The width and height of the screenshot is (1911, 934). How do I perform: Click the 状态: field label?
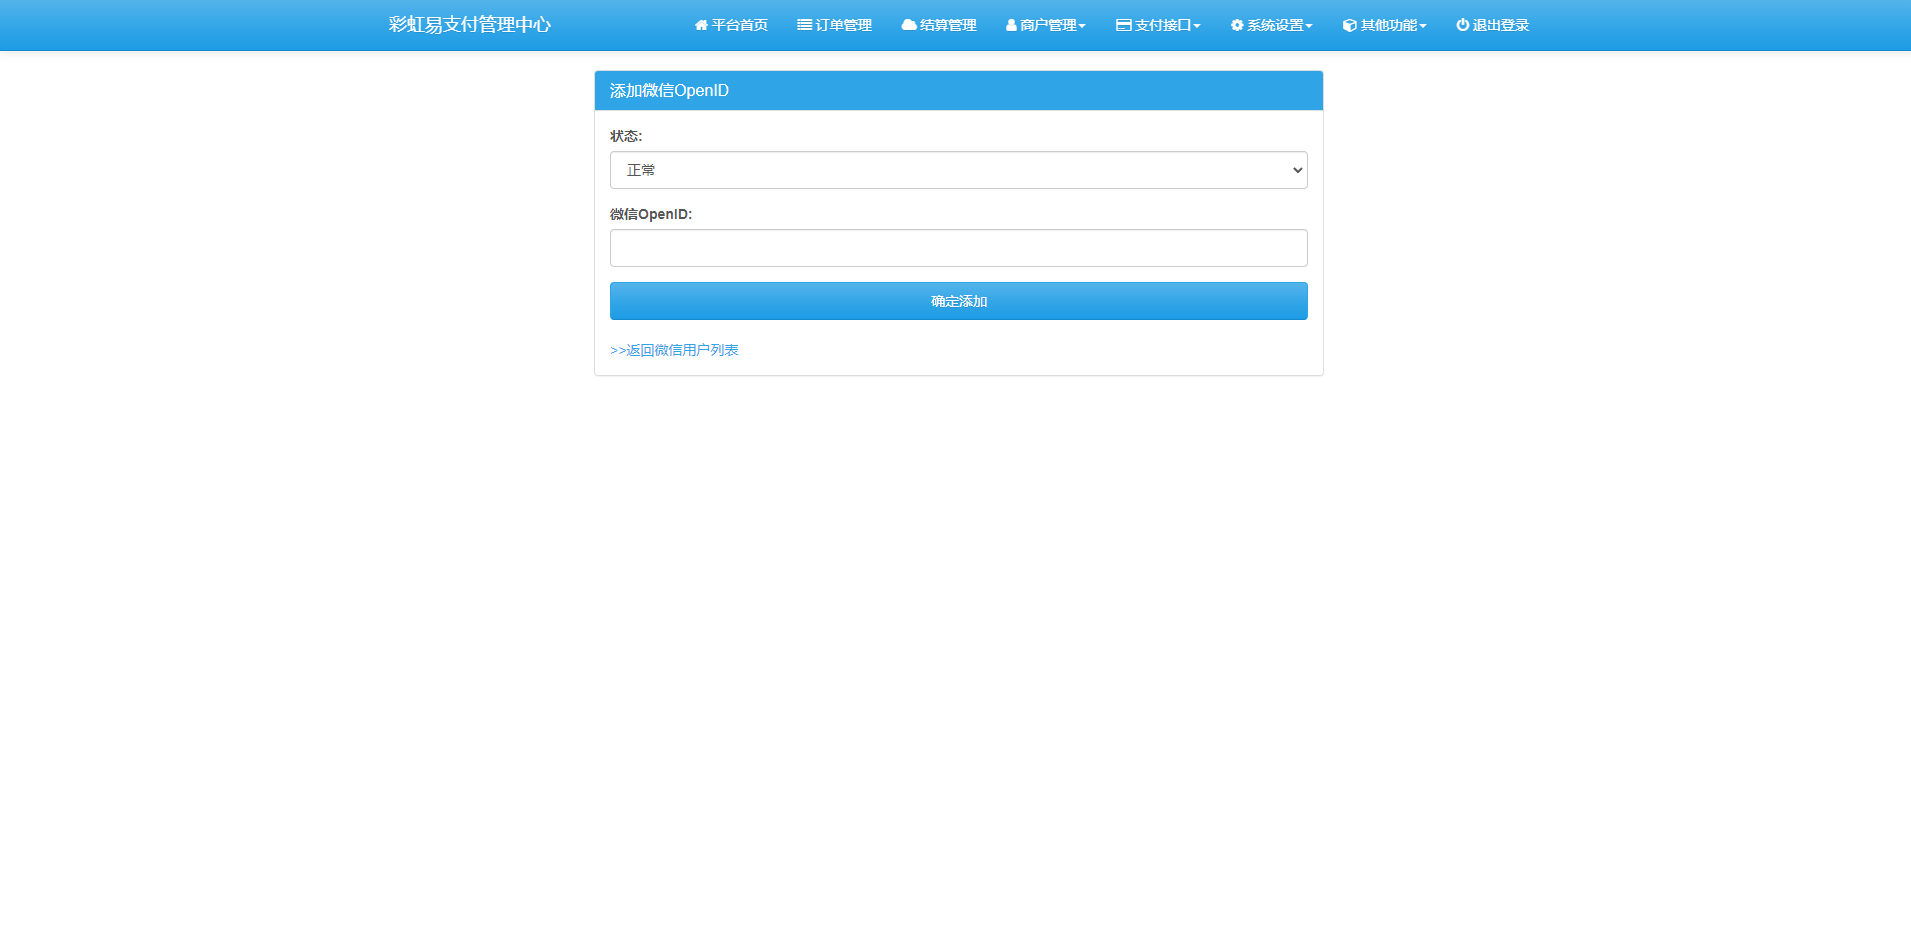(x=626, y=136)
